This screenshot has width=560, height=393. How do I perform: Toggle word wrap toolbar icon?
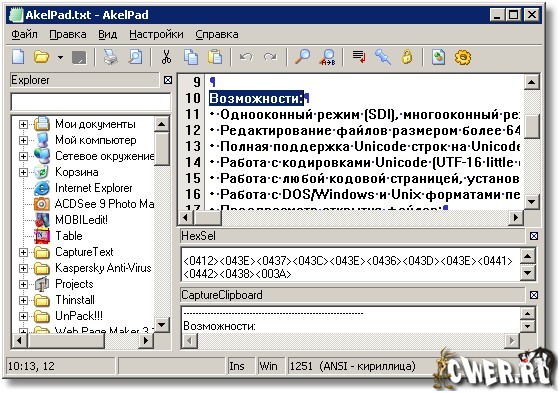pyautogui.click(x=359, y=57)
